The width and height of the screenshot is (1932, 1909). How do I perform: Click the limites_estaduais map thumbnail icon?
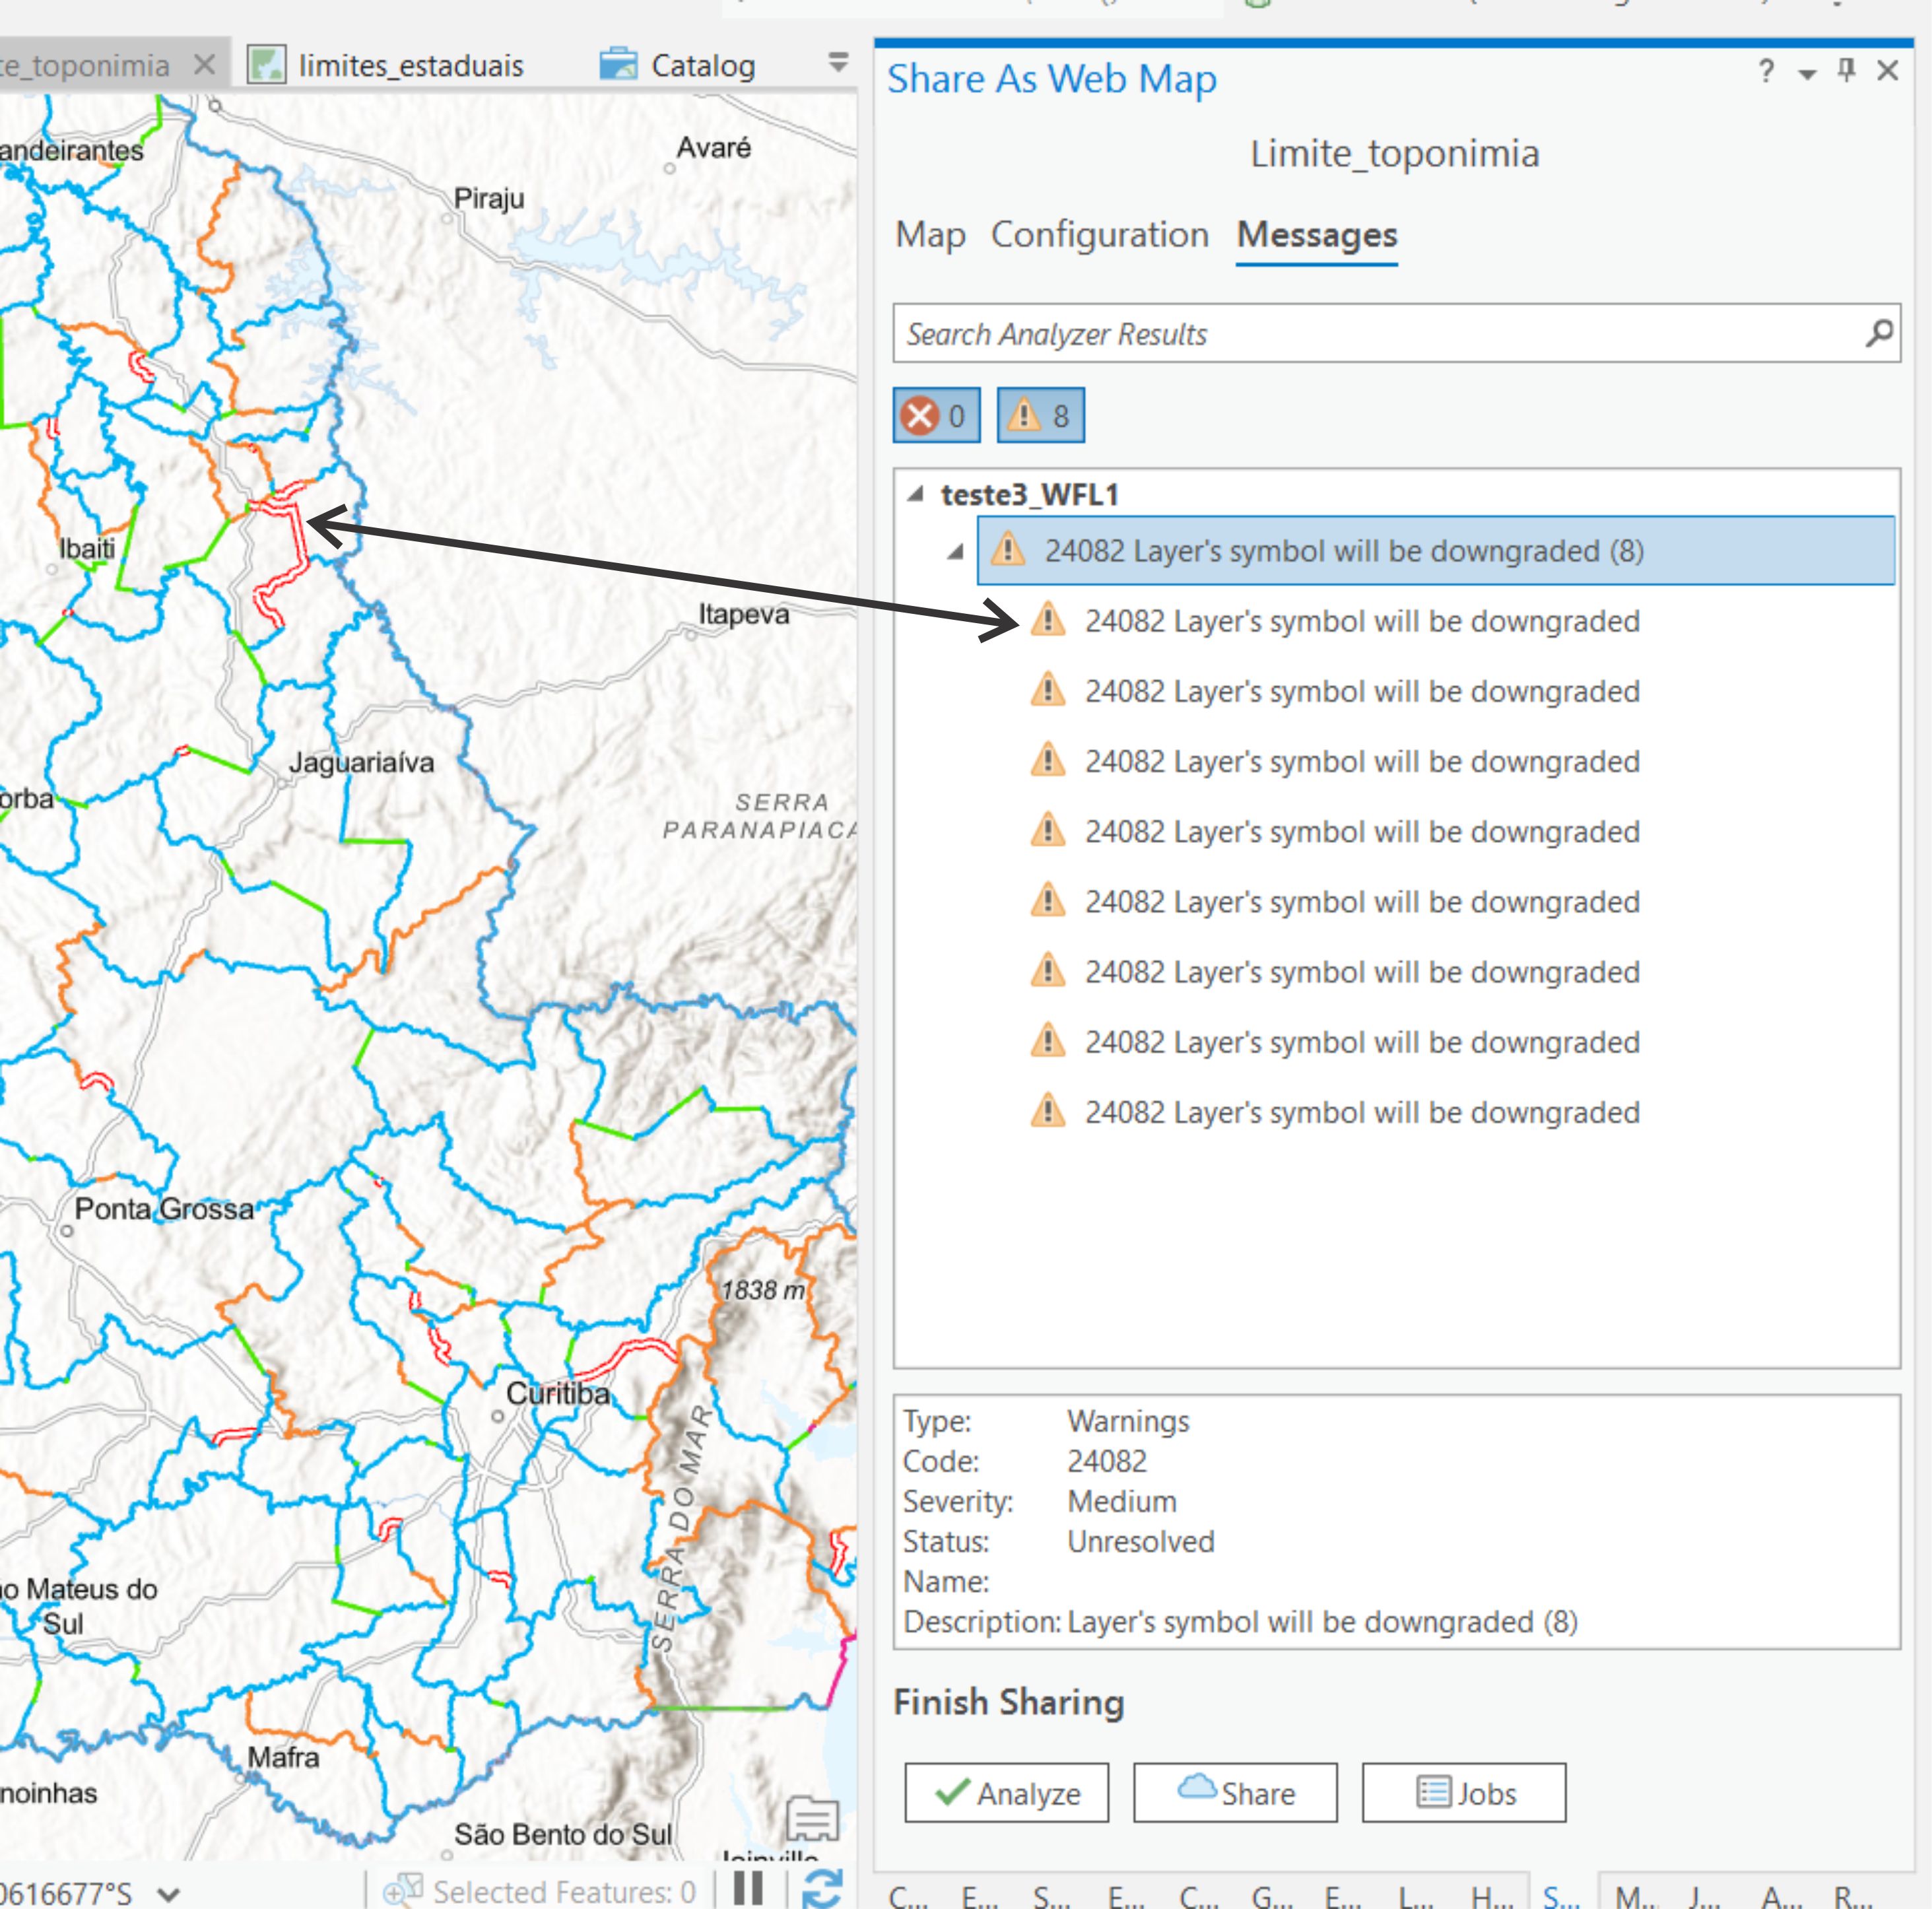(x=265, y=64)
